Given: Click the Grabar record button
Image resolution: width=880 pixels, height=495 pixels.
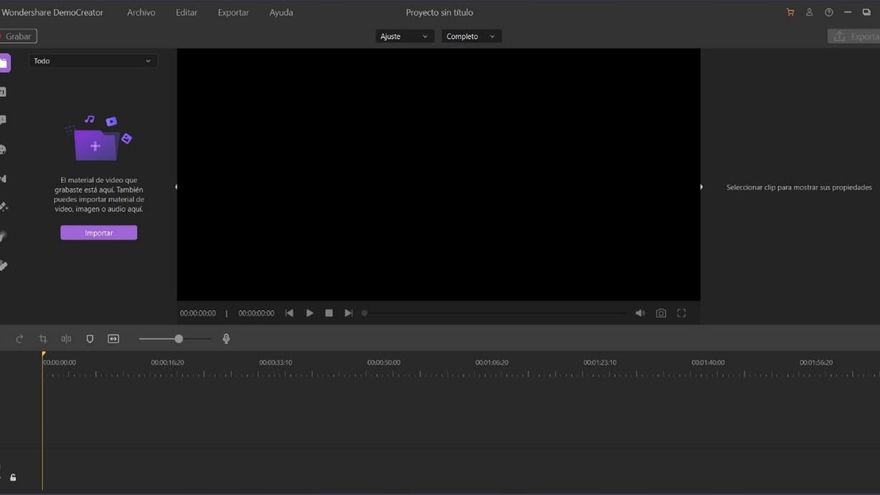Looking at the screenshot, I should tap(18, 36).
